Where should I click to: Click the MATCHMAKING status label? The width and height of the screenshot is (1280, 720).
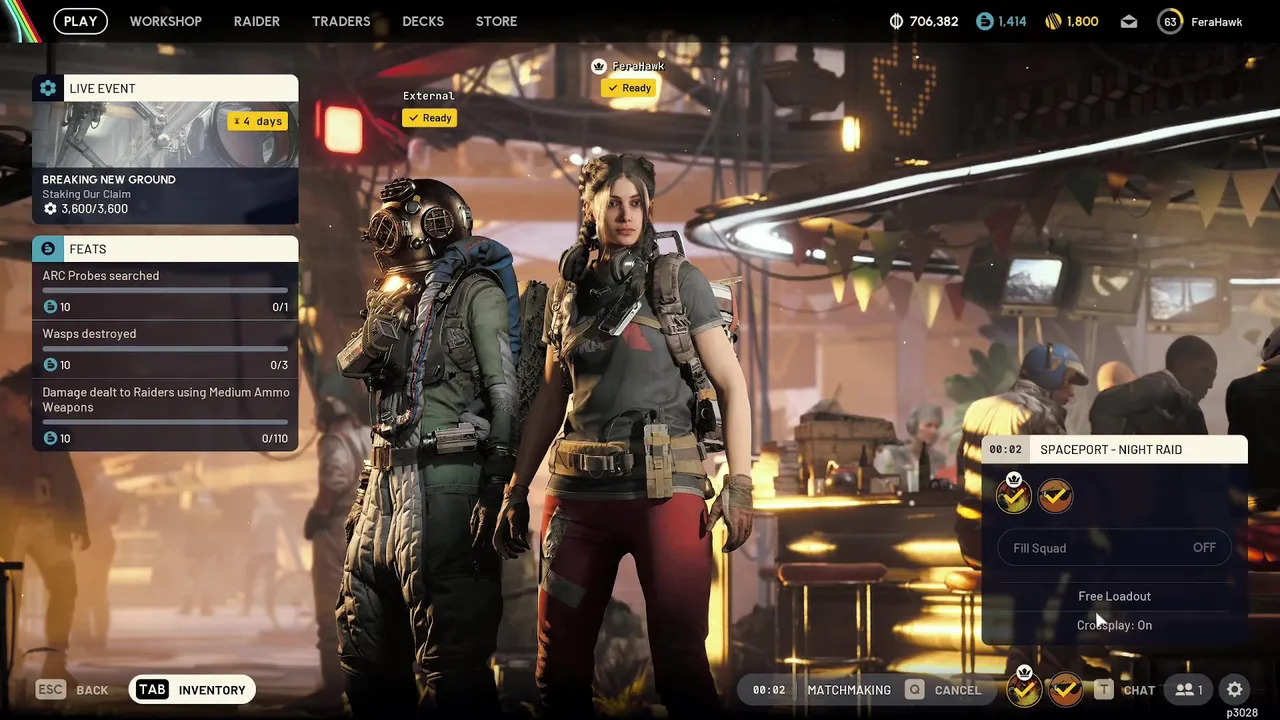(849, 690)
